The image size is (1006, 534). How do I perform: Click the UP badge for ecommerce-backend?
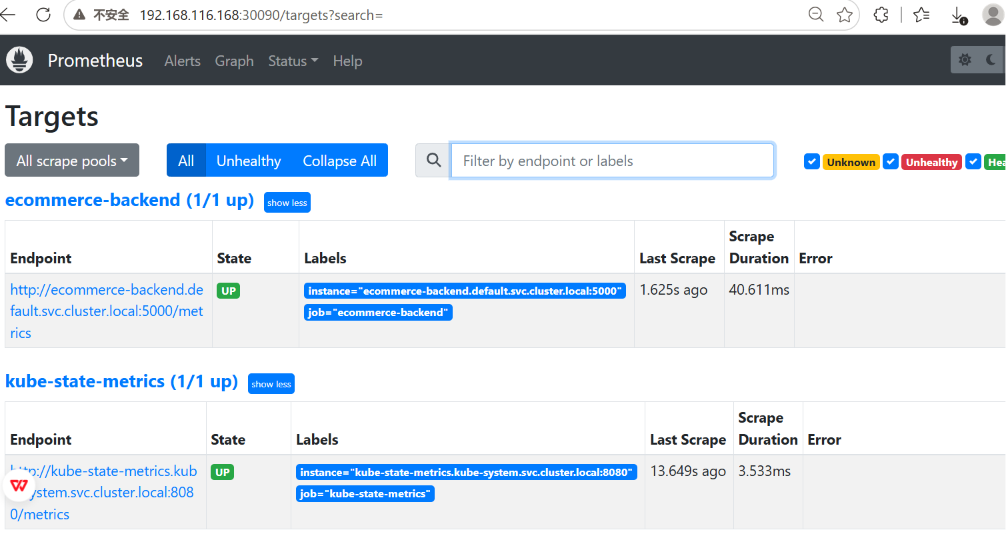(x=228, y=291)
